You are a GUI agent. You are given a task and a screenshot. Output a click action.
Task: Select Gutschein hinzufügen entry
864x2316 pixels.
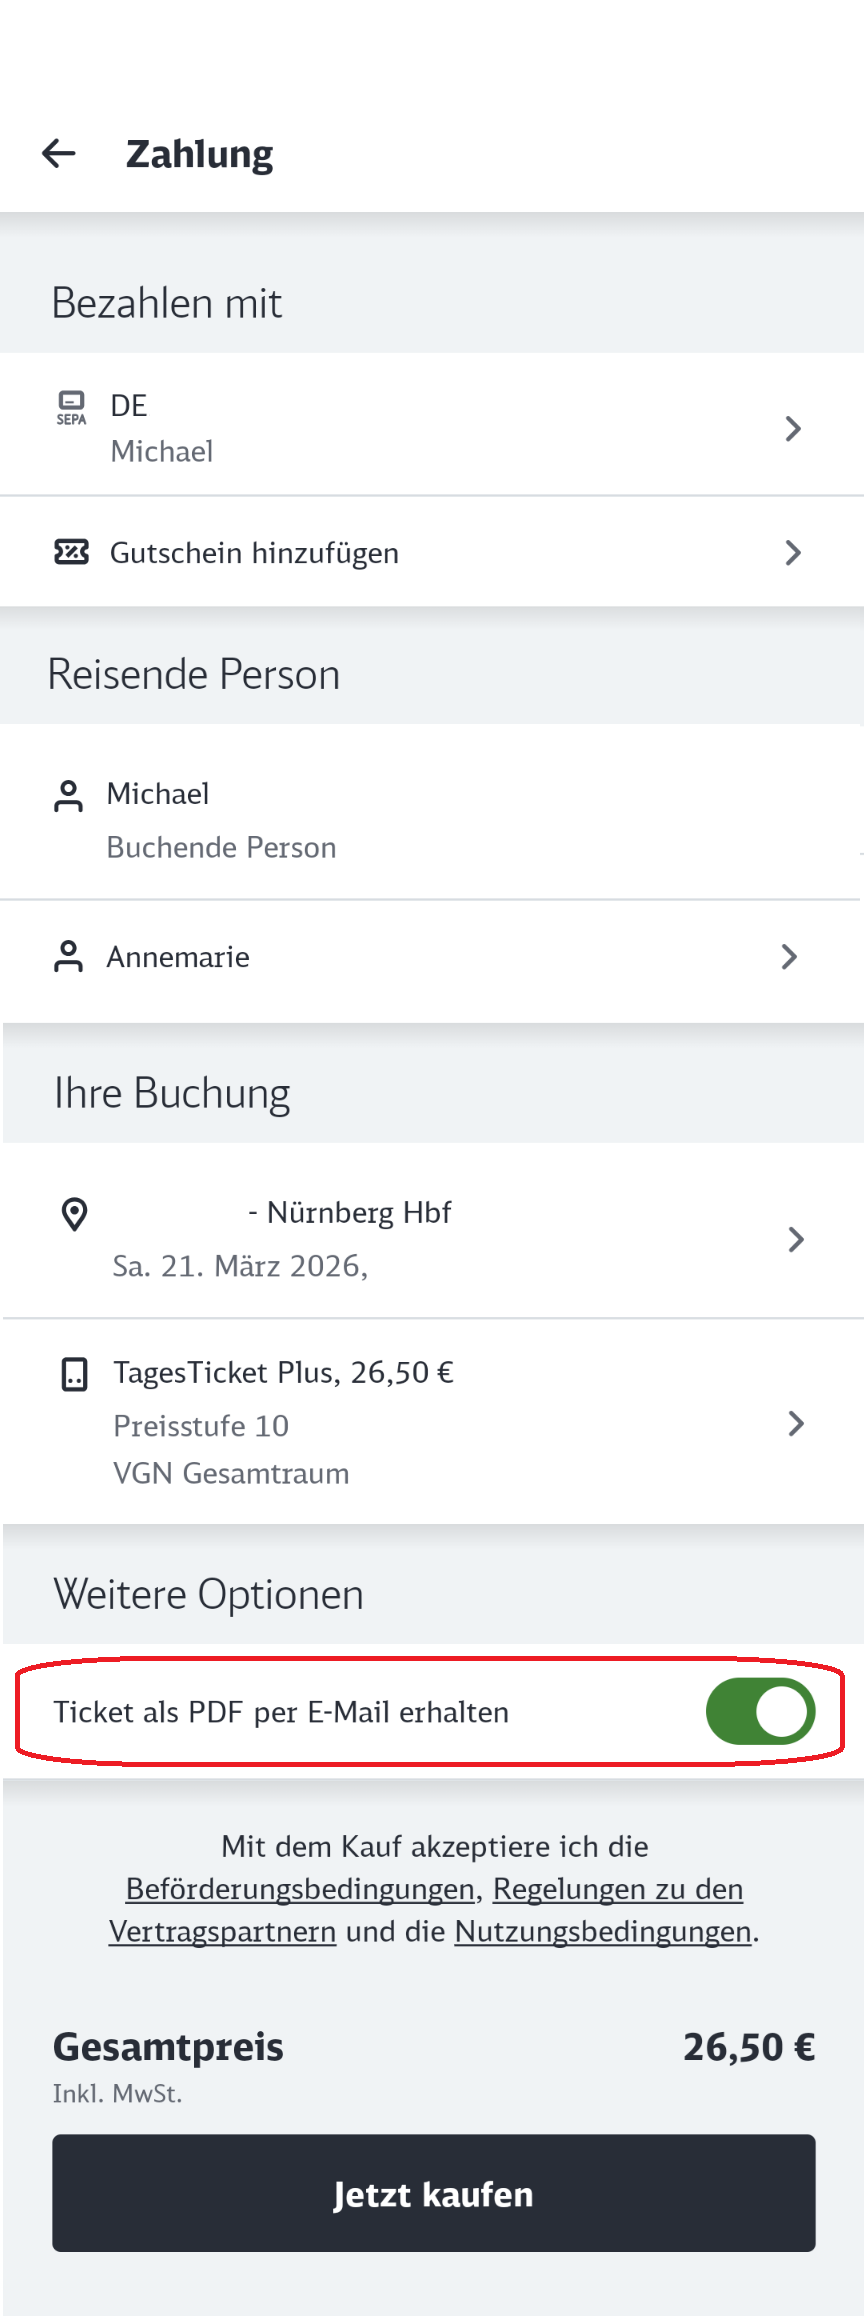pyautogui.click(x=254, y=553)
